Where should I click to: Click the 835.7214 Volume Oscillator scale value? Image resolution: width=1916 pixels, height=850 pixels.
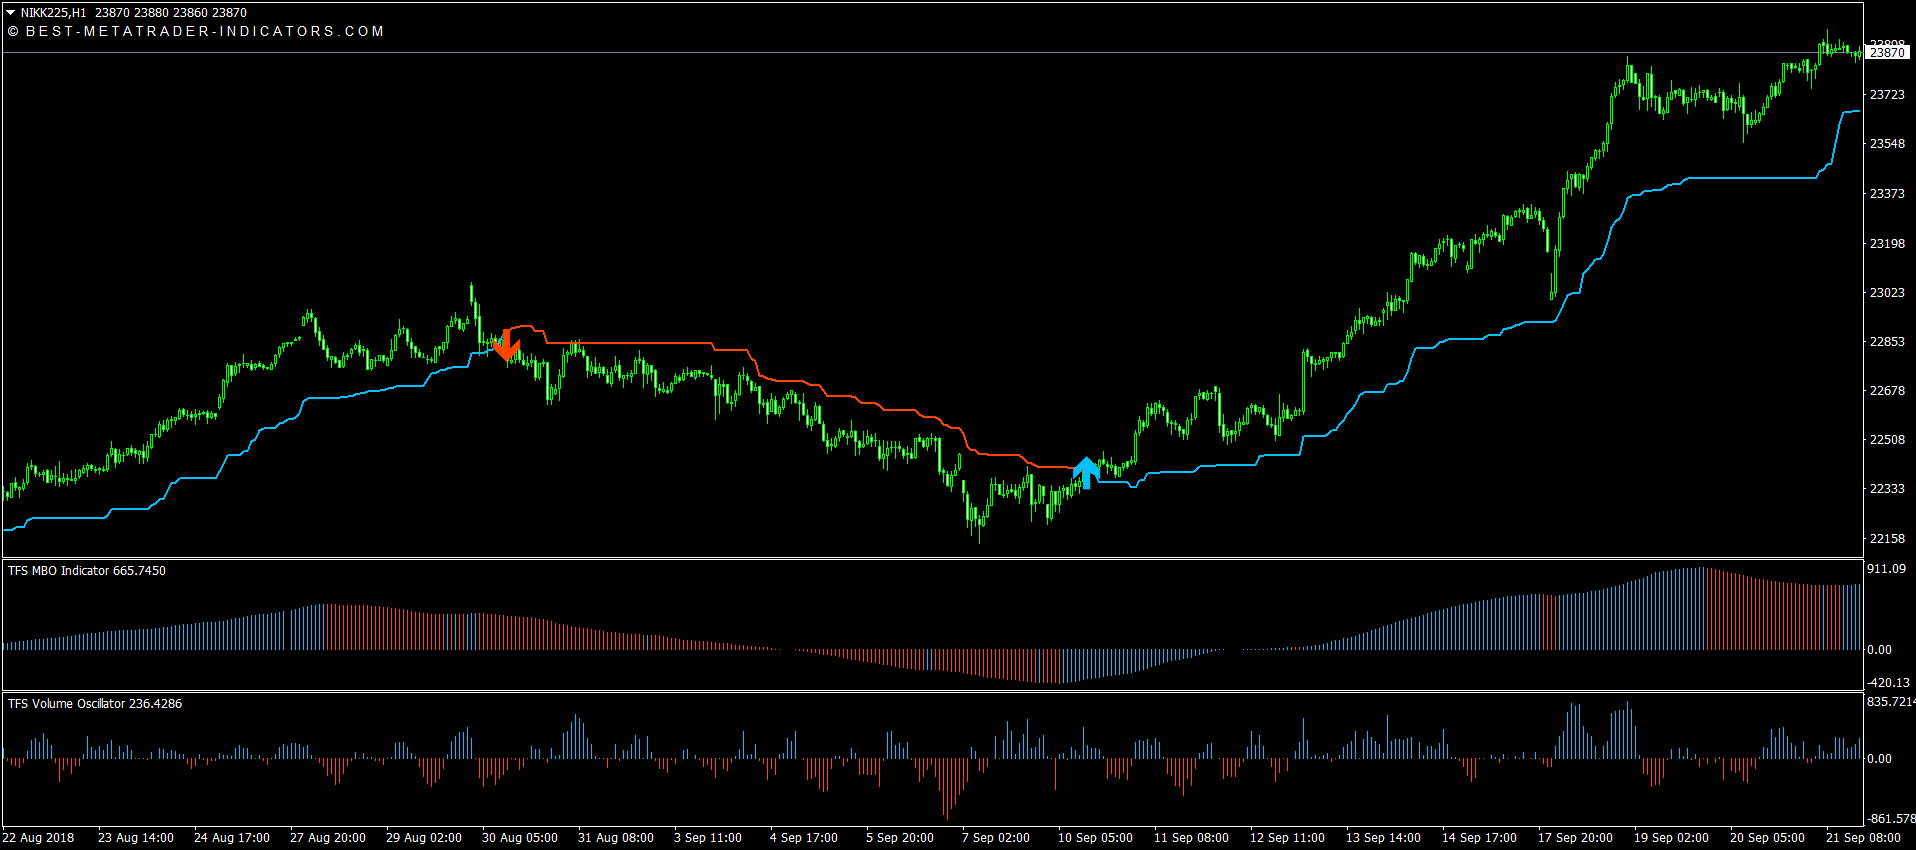coord(1890,702)
